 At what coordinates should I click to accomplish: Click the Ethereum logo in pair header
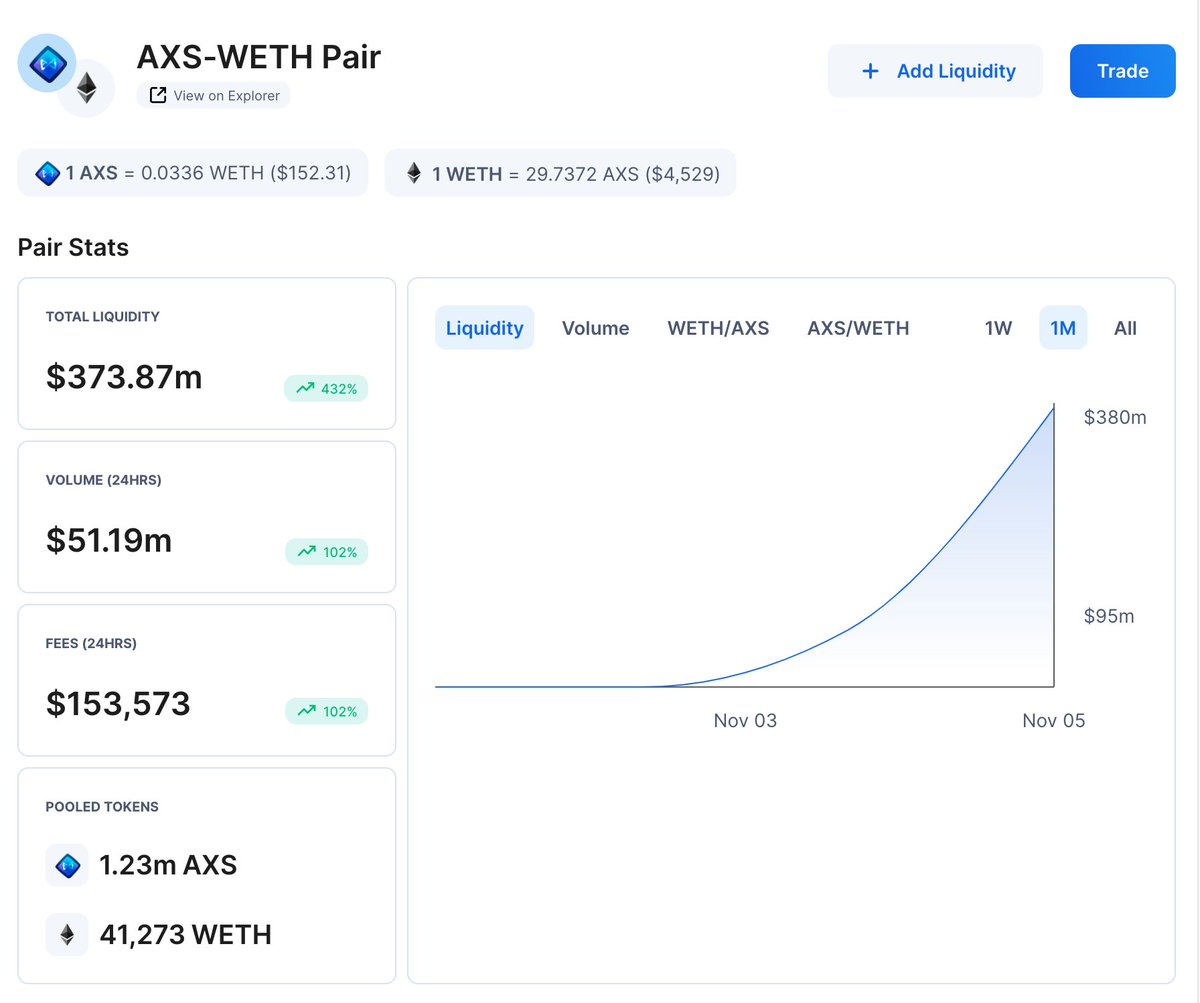87,88
